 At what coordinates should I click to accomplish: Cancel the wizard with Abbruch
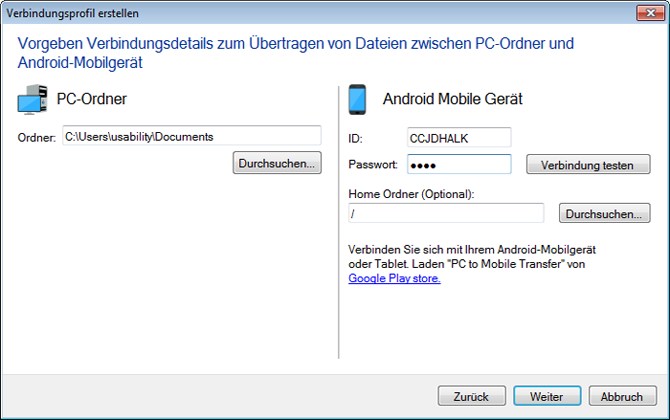[x=622, y=395]
